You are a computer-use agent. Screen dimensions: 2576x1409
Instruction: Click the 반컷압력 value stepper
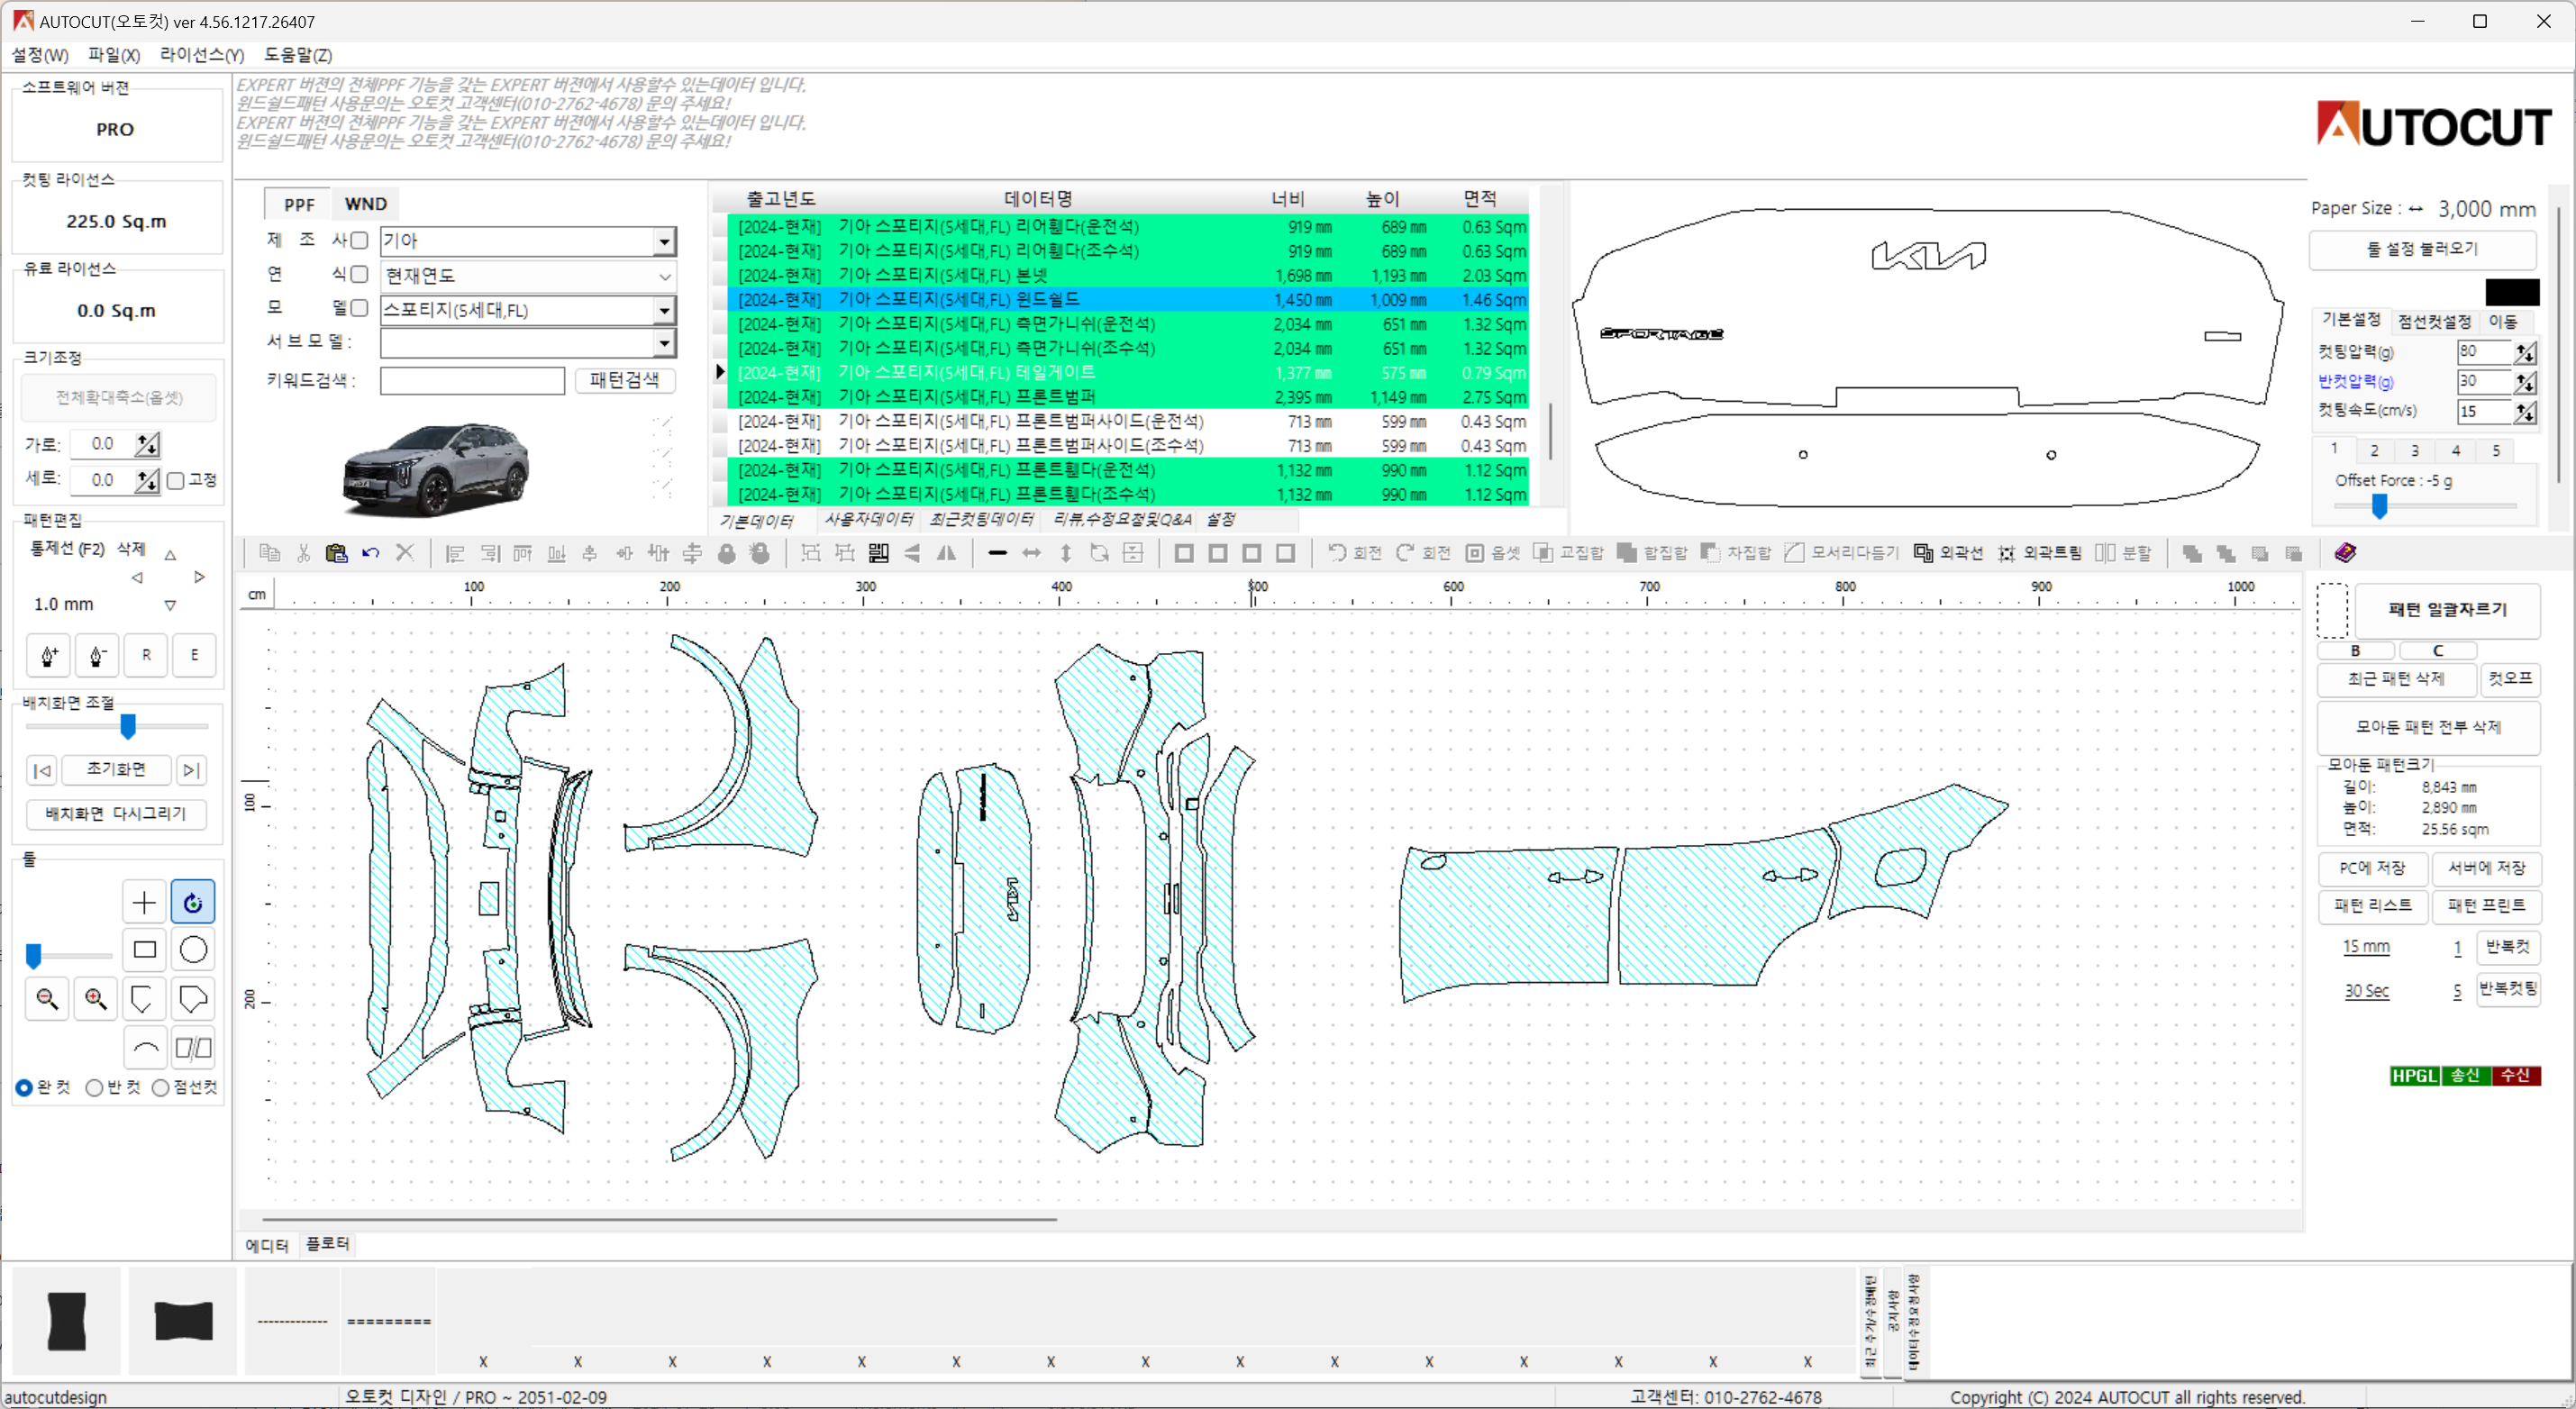tap(2525, 382)
